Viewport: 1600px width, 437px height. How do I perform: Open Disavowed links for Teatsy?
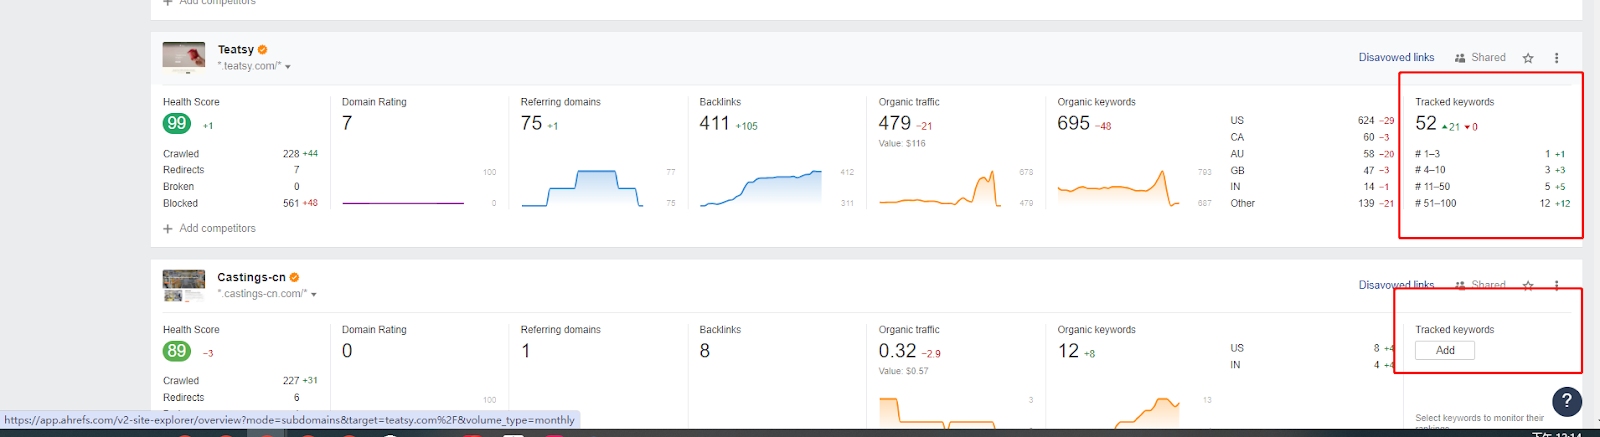coord(1396,58)
